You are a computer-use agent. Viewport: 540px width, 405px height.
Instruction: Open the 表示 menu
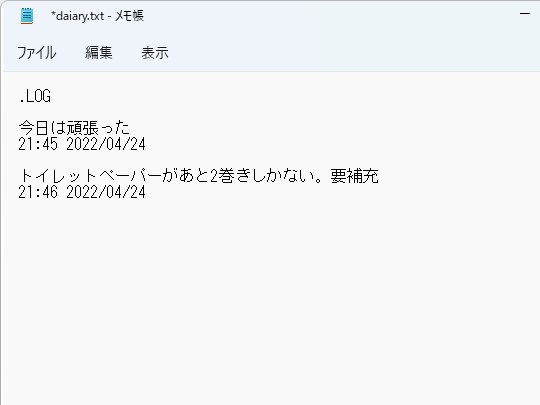click(155, 53)
